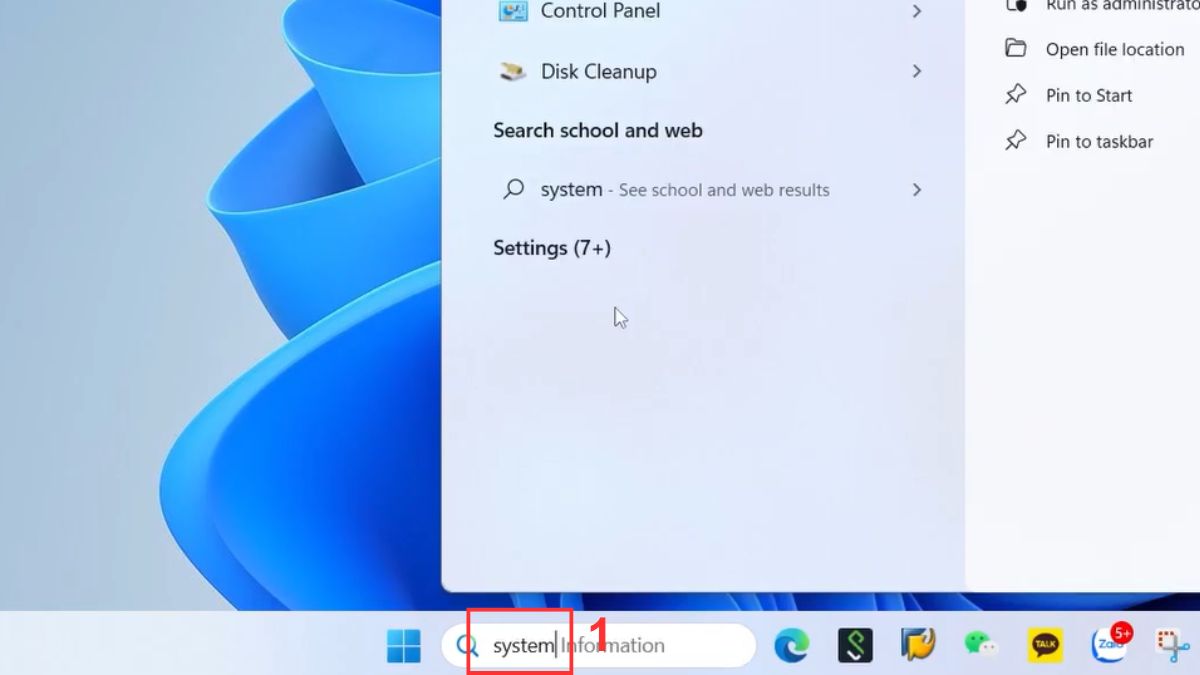1200x675 pixels.
Task: Open Microsoft Edge from the taskbar
Action: coord(792,645)
